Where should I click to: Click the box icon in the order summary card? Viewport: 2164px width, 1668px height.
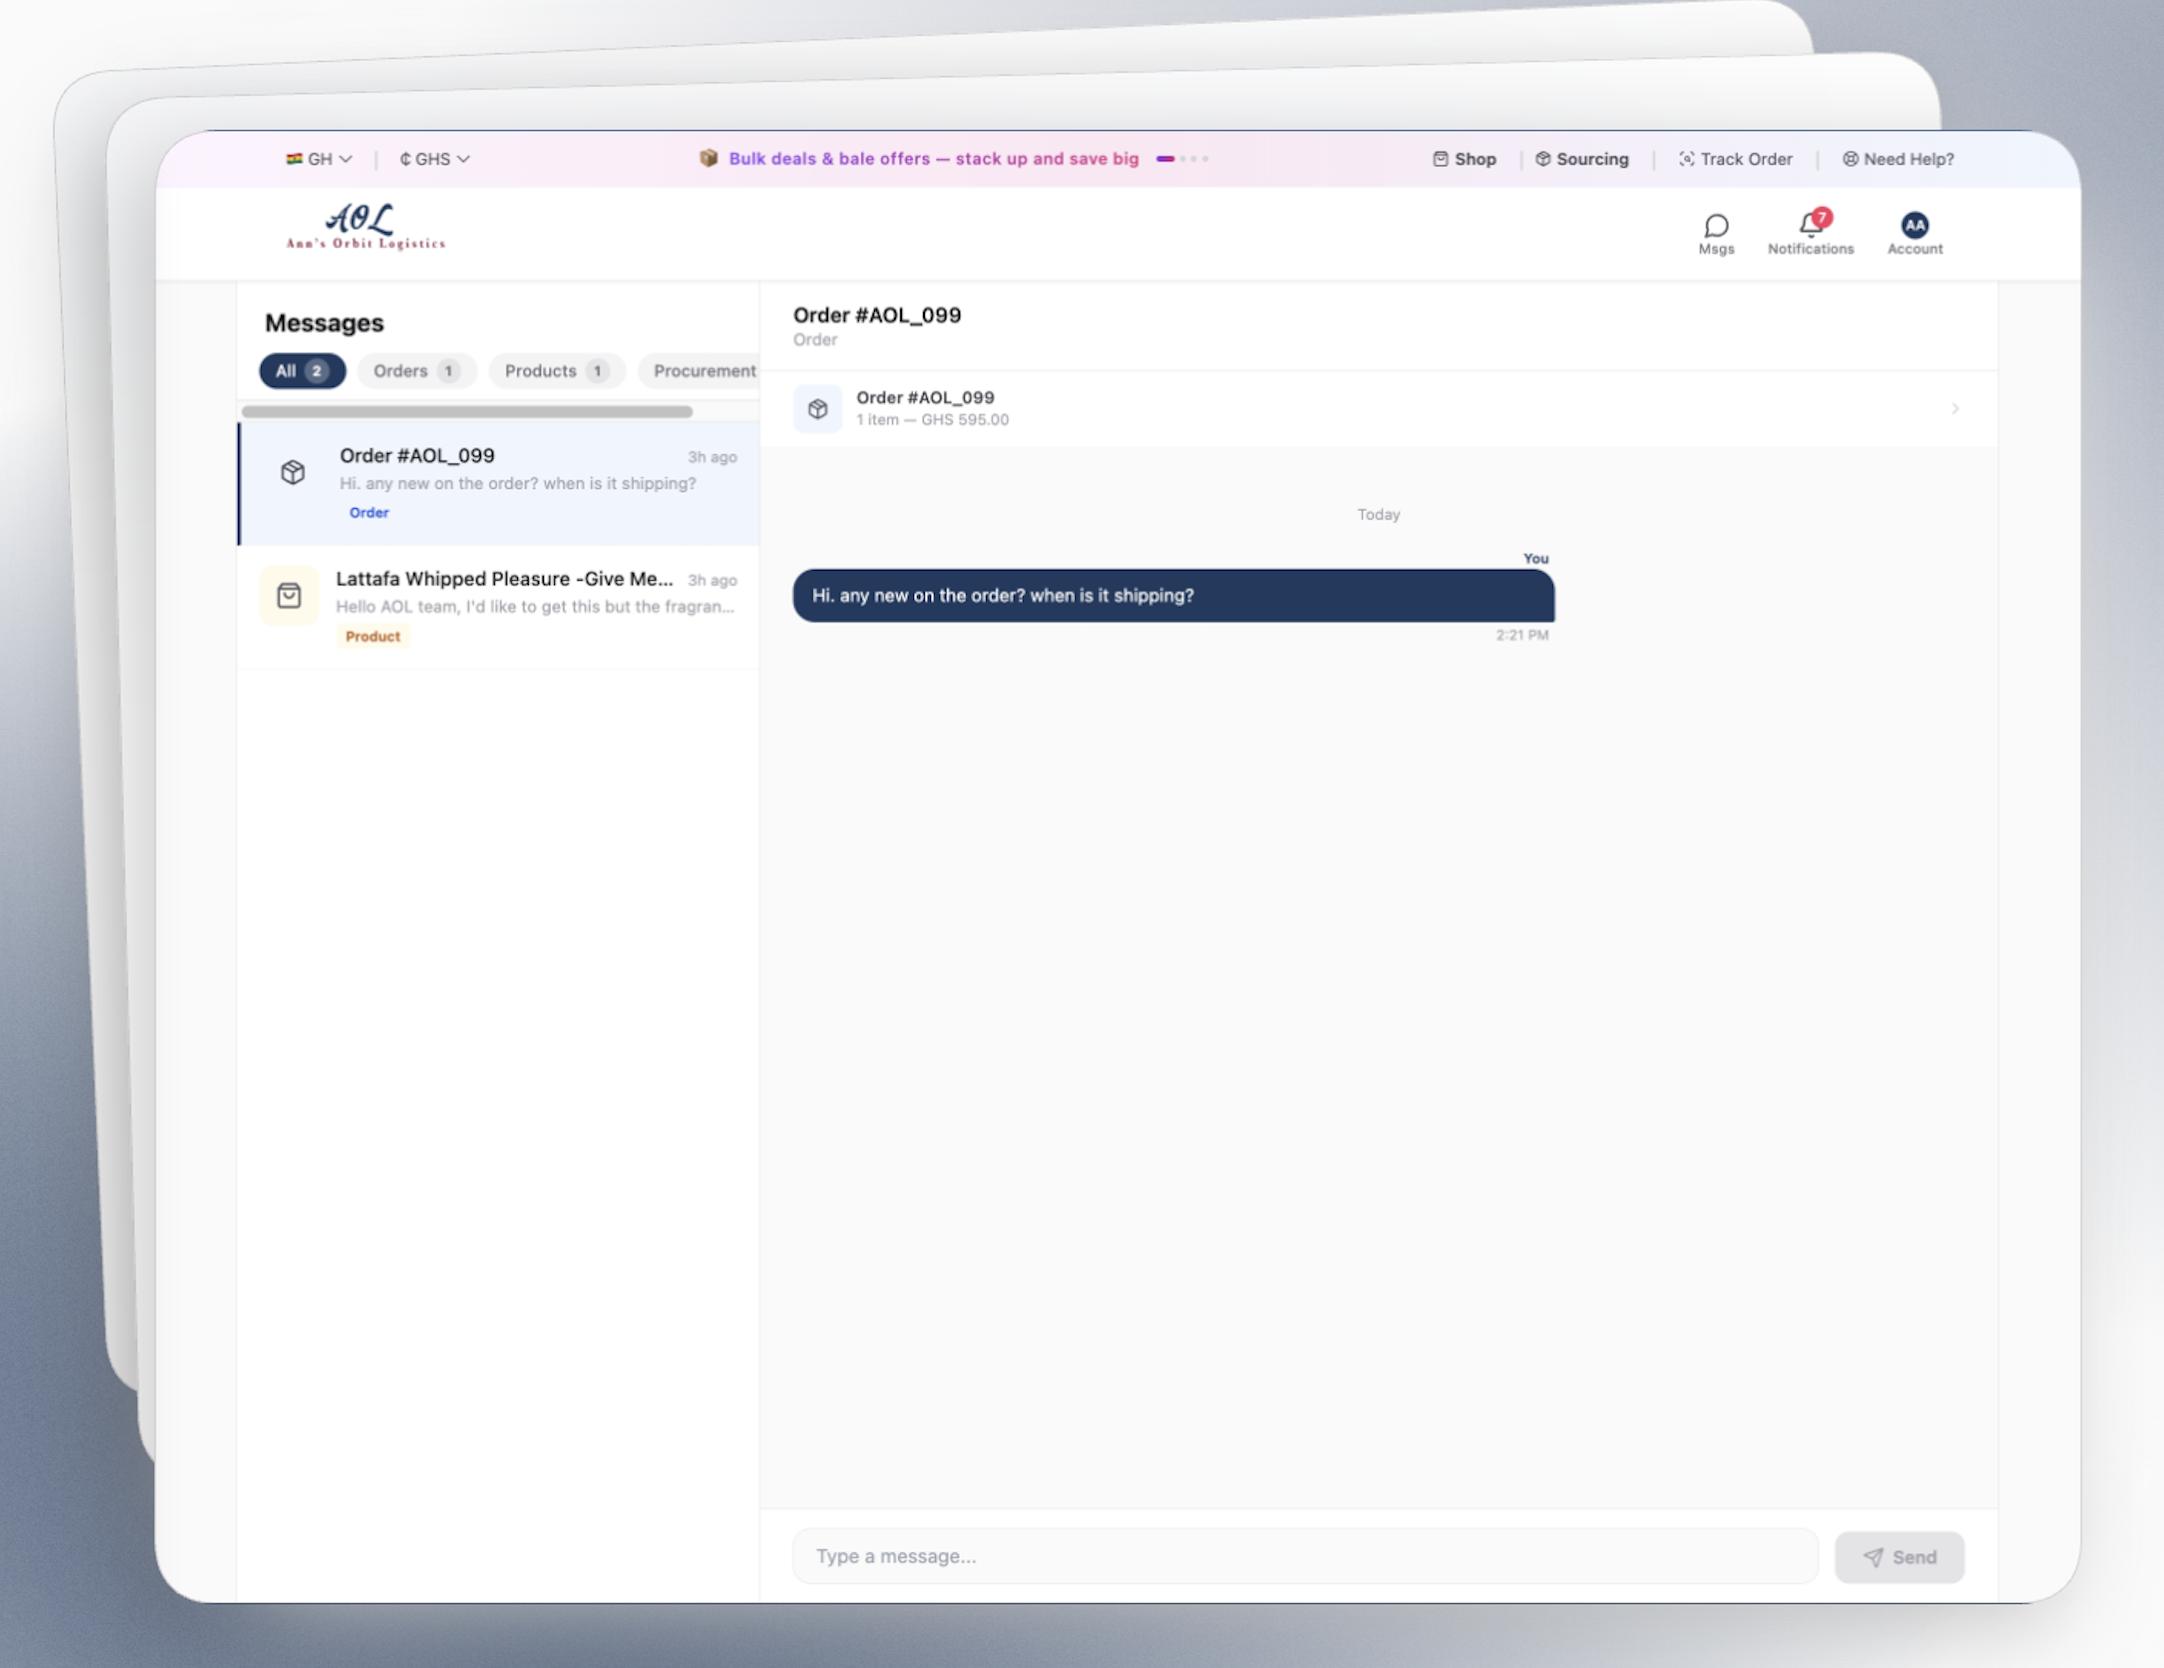(x=818, y=409)
